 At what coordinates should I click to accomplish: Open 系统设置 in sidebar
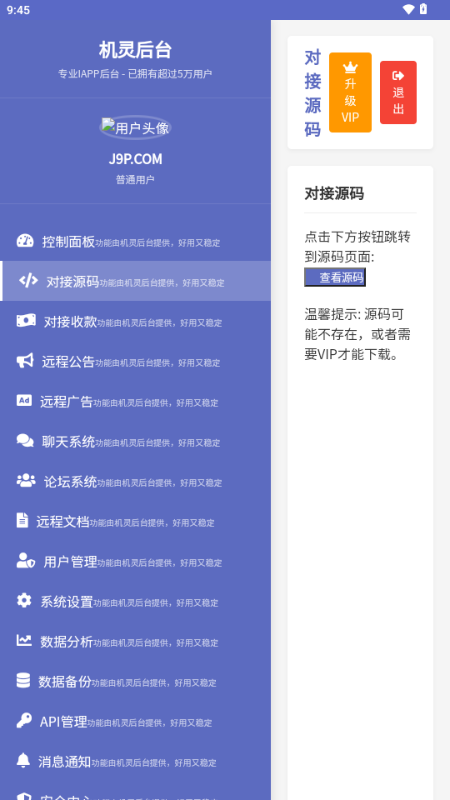click(135, 601)
